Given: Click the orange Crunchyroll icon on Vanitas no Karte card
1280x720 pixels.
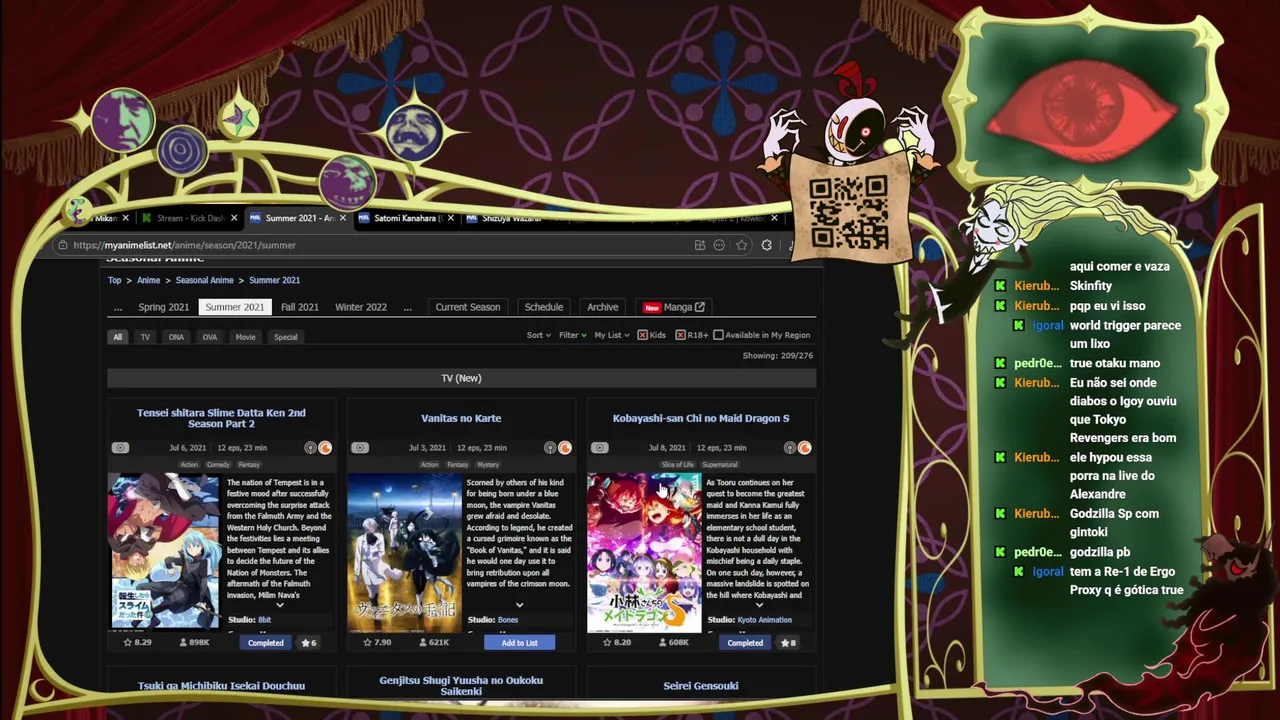Looking at the screenshot, I should [x=565, y=448].
